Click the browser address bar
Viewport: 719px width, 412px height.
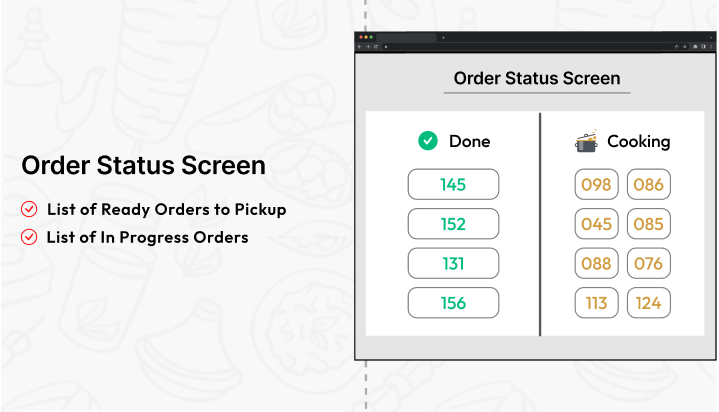(527, 46)
